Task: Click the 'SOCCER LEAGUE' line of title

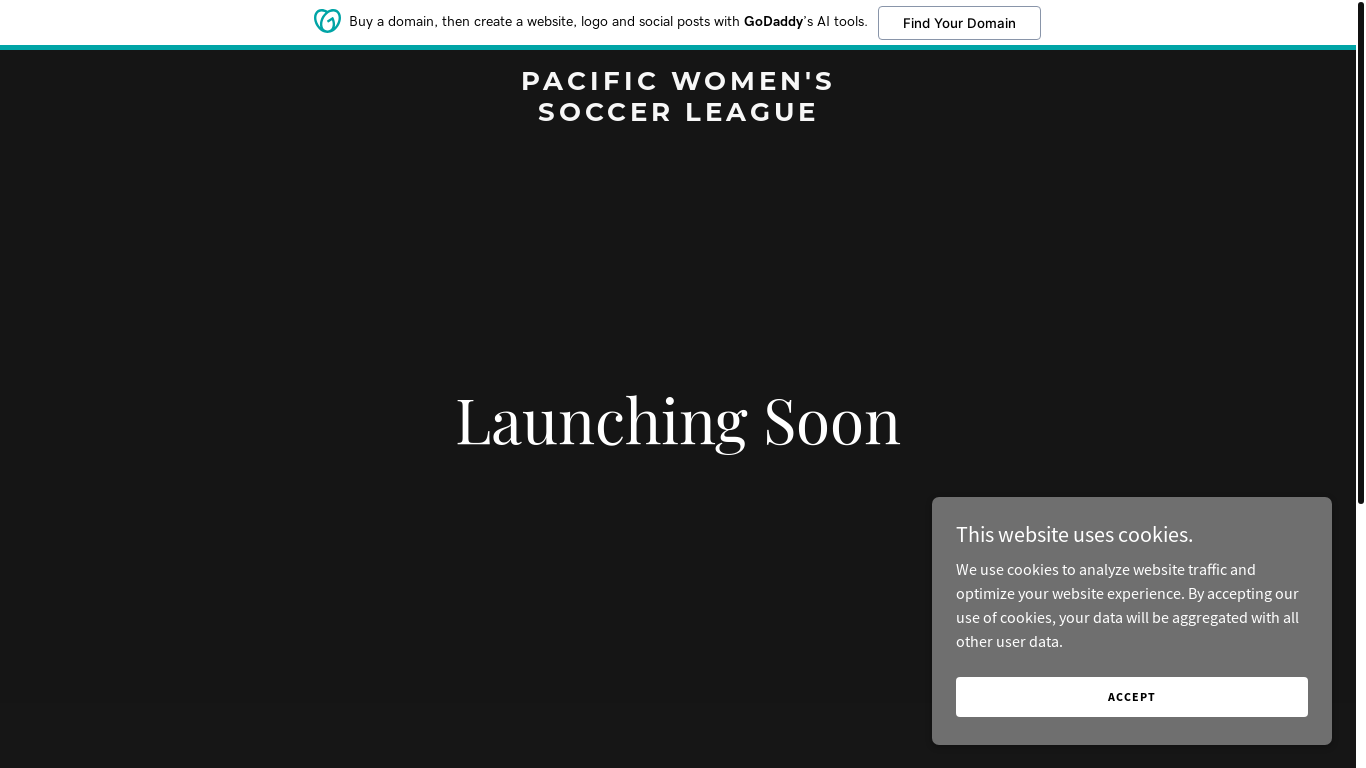Action: click(678, 112)
